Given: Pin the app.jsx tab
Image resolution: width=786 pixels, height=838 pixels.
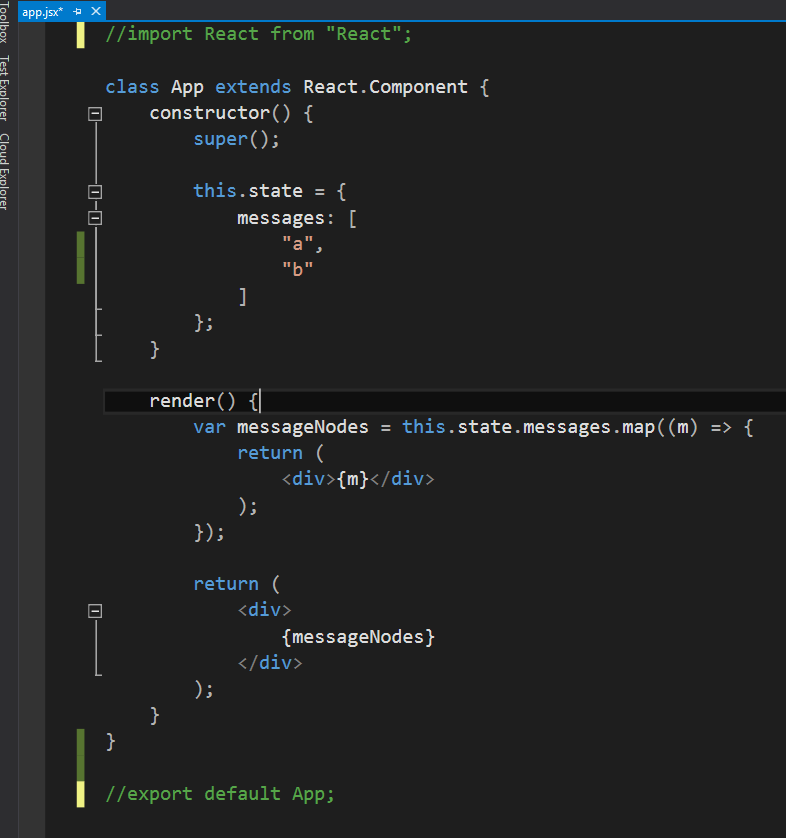Looking at the screenshot, I should click(x=77, y=11).
